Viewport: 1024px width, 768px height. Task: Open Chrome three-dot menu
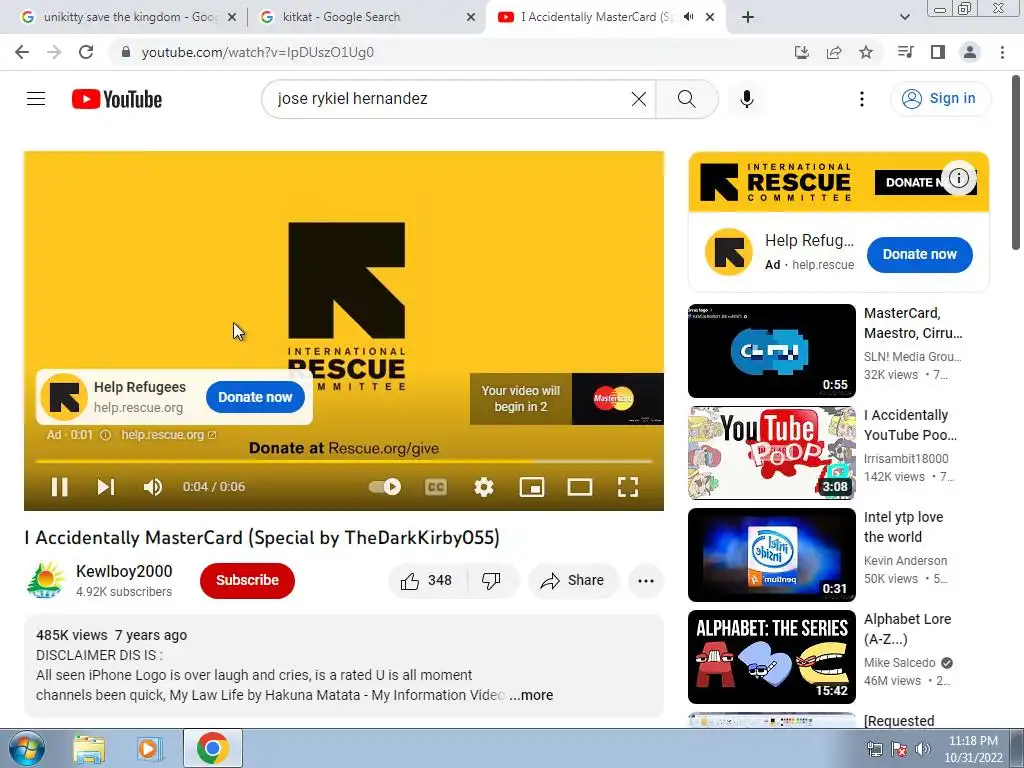pos(1002,52)
